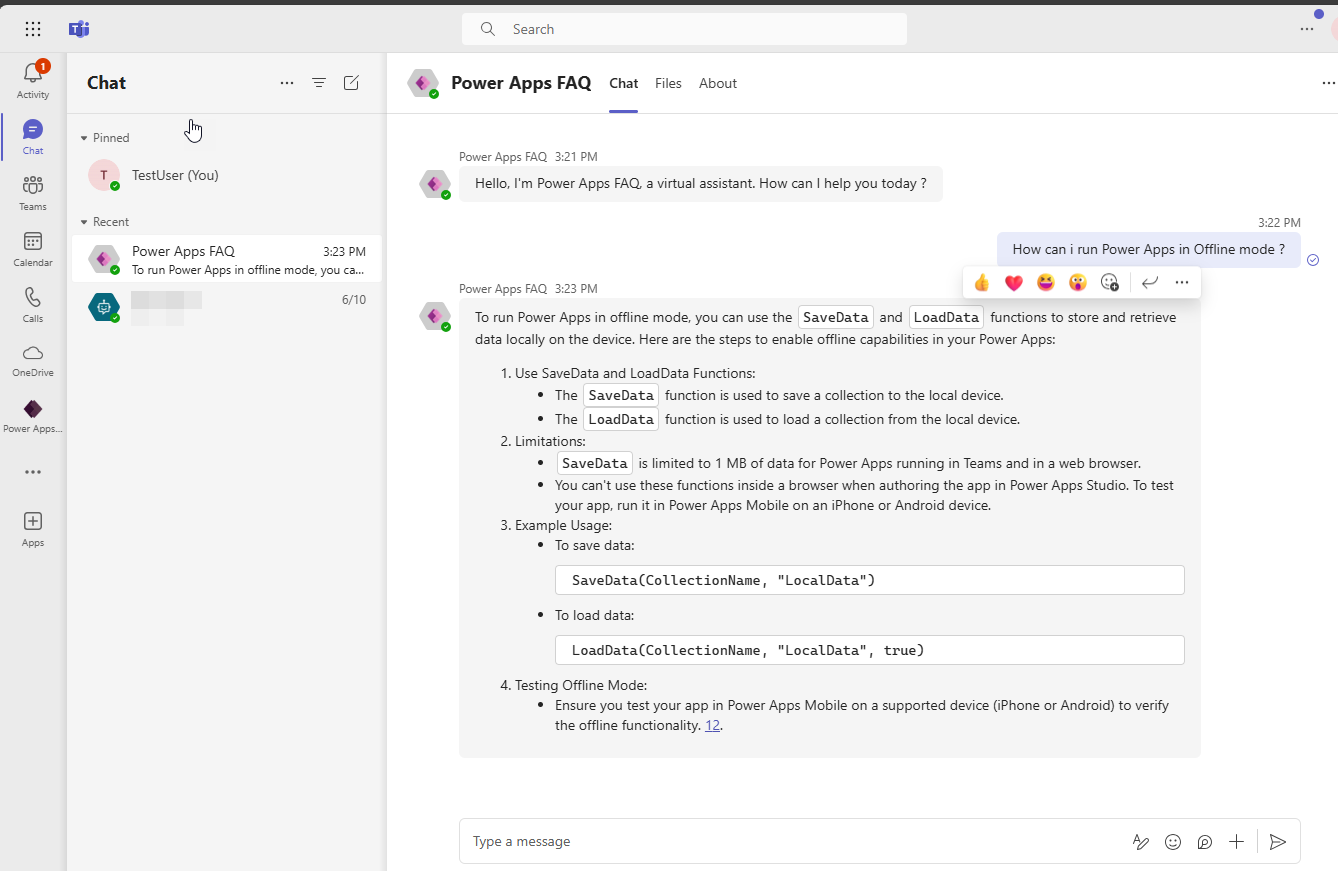Open the About tab

(x=717, y=83)
